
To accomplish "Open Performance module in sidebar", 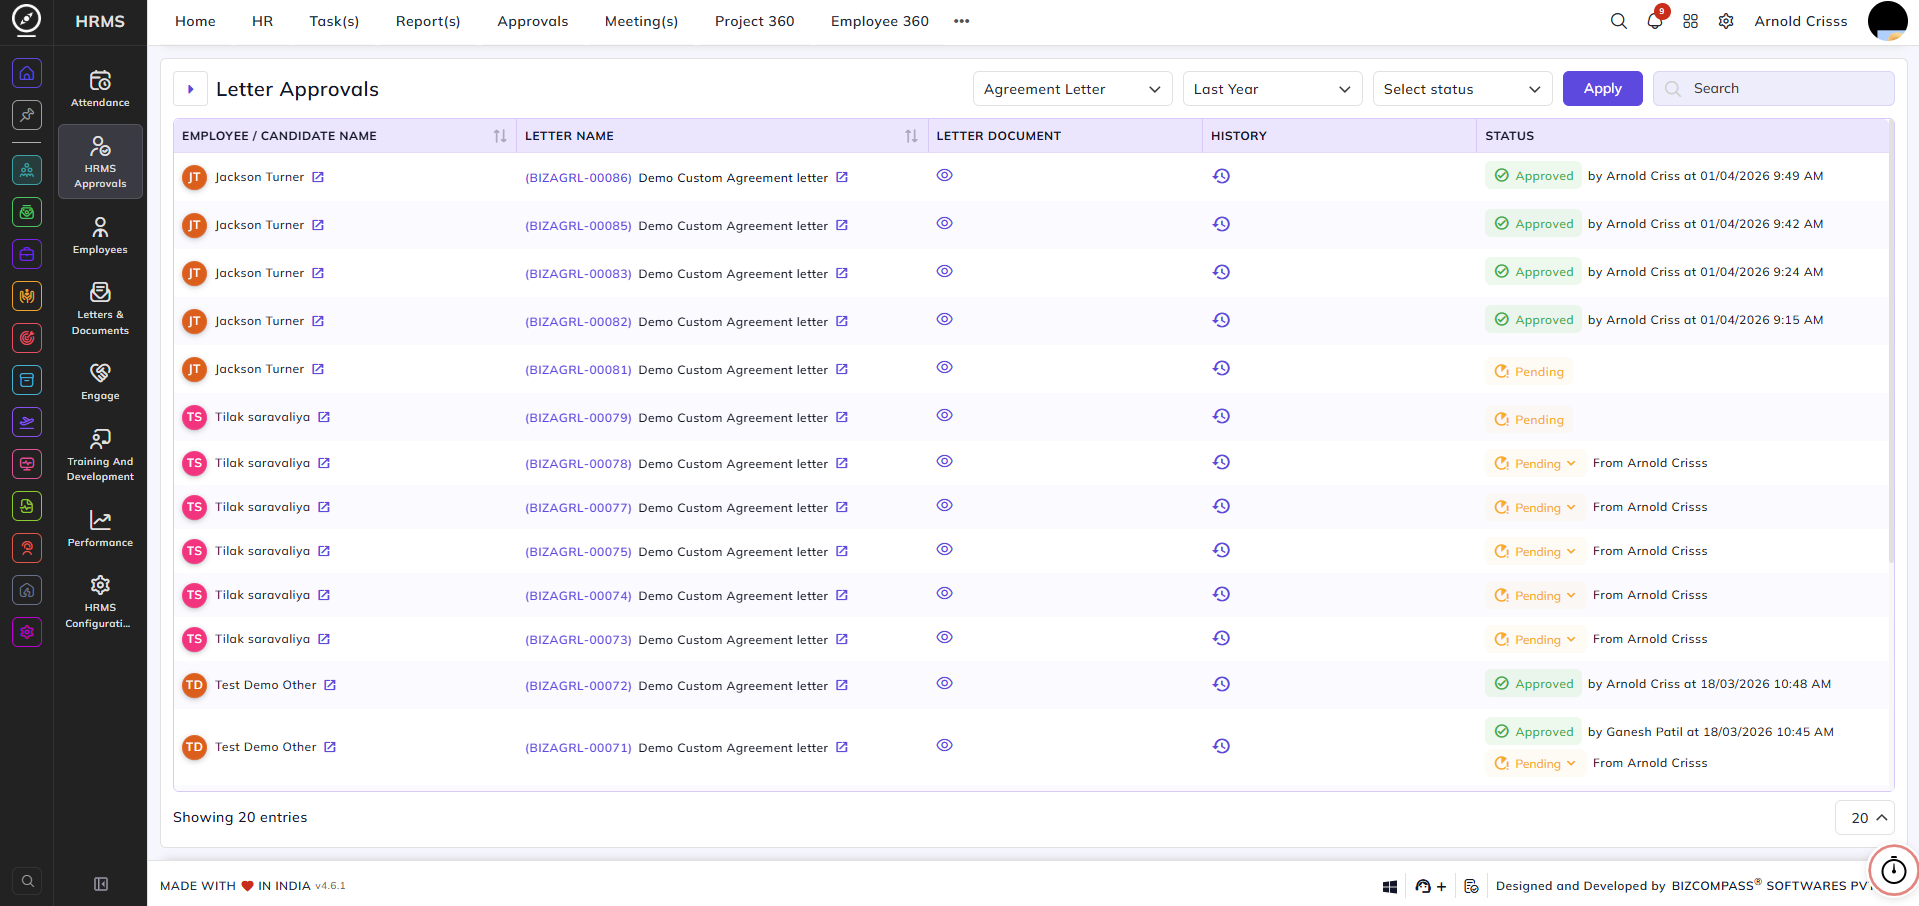I will 100,529.
